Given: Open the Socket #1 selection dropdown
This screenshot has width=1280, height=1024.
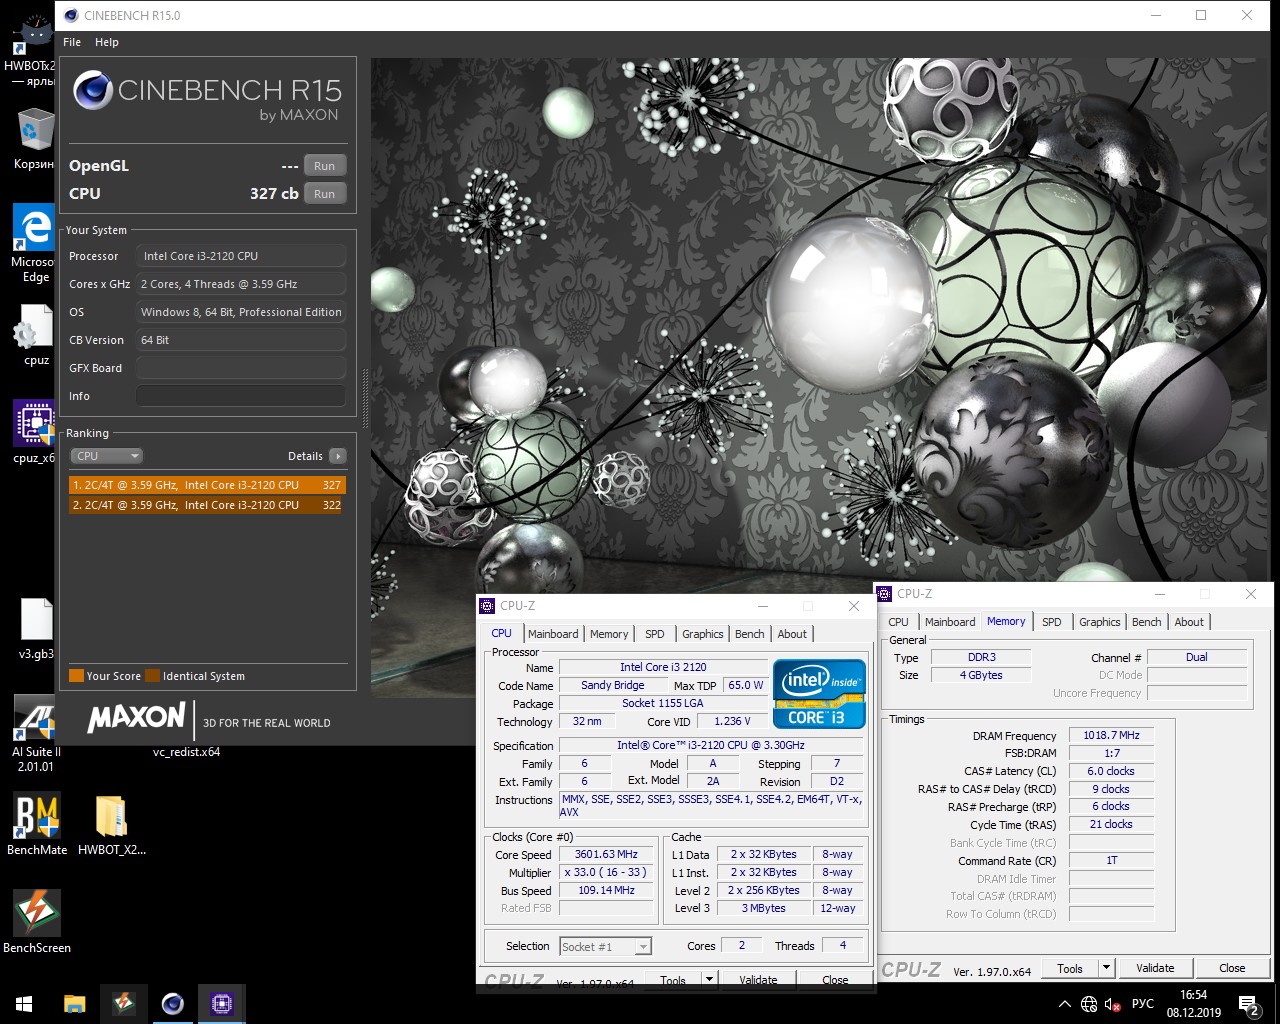Looking at the screenshot, I should point(605,946).
